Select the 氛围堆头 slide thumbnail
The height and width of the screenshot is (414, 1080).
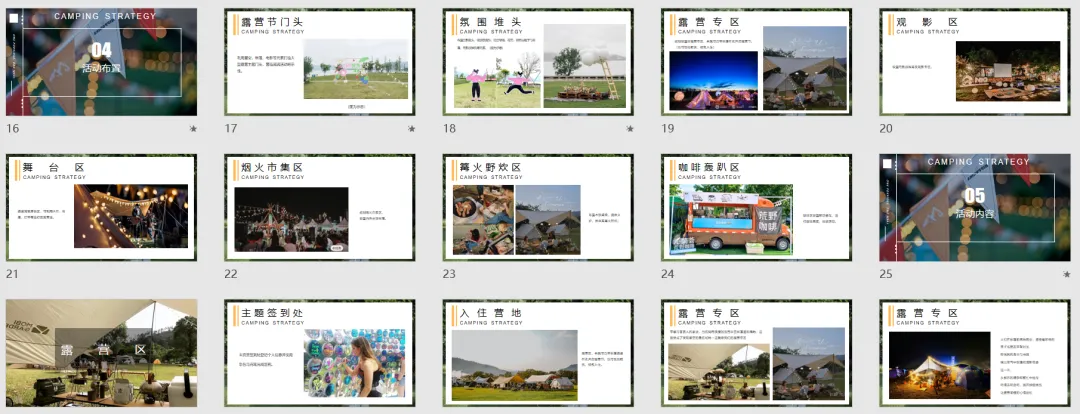click(538, 62)
